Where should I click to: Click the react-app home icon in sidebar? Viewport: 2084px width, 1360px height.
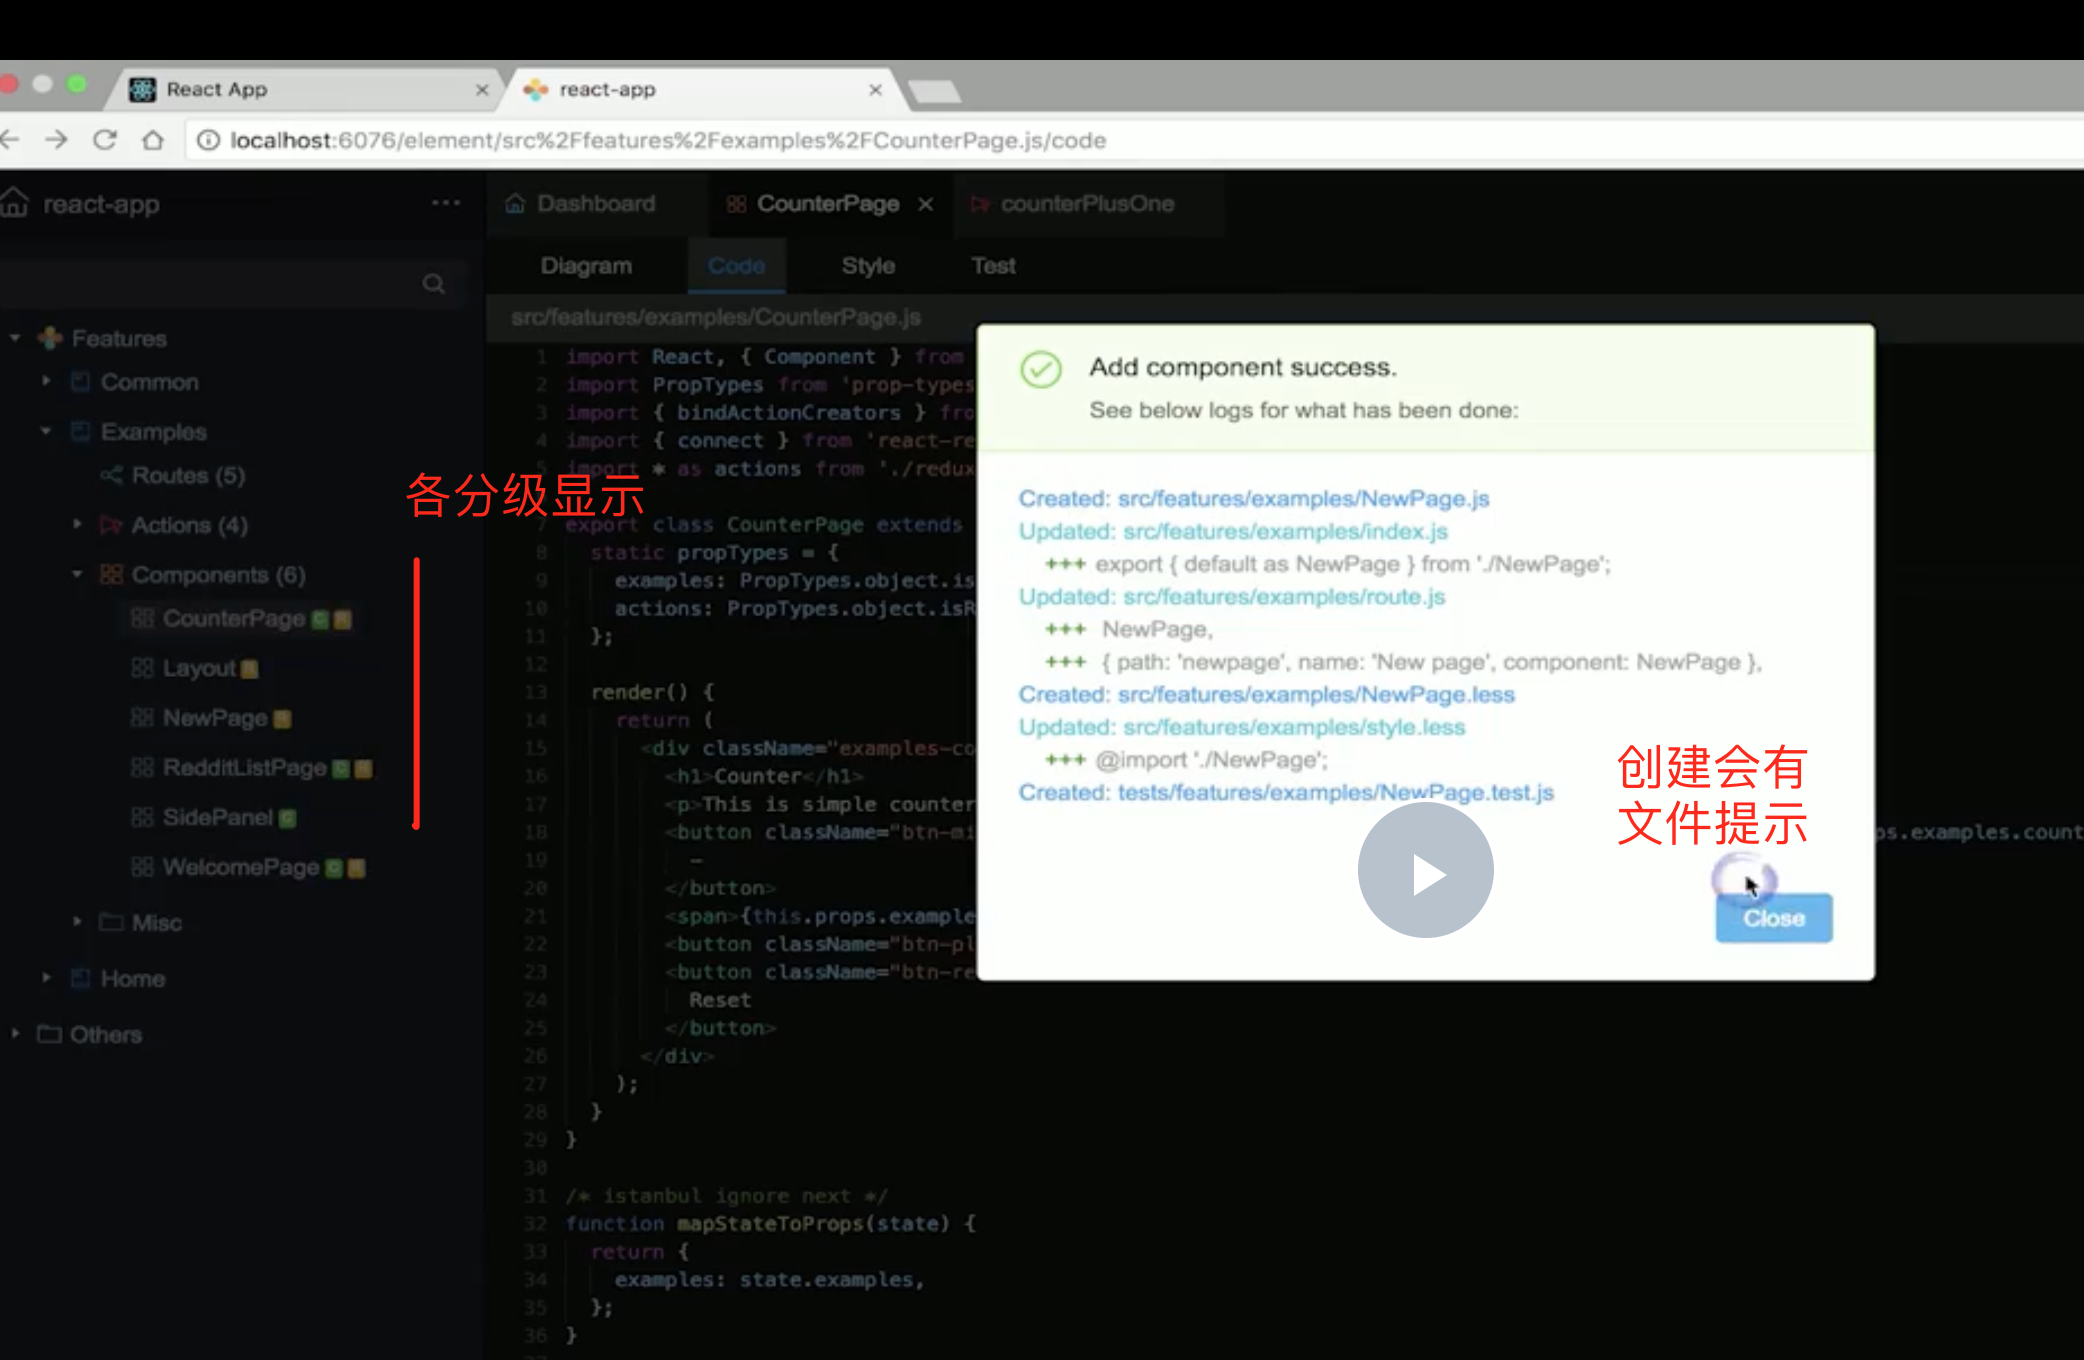[x=15, y=203]
